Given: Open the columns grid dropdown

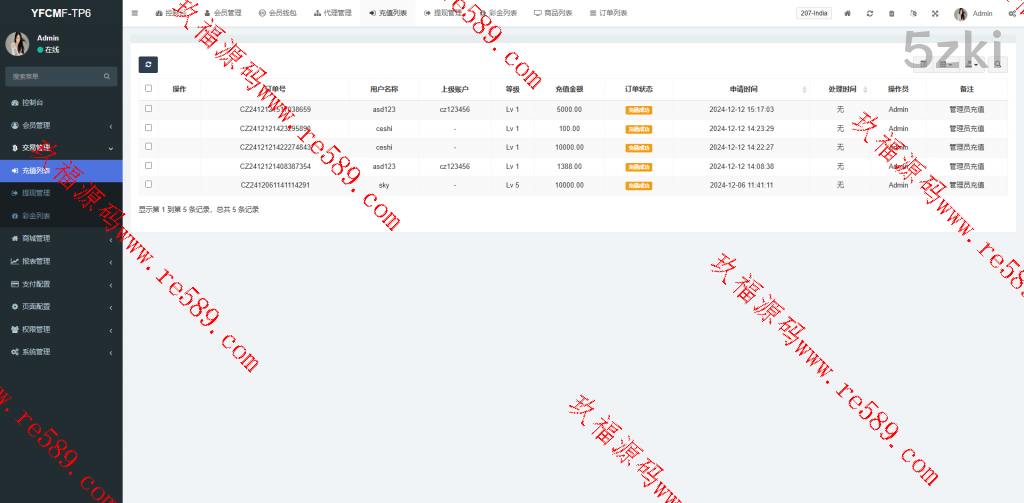Looking at the screenshot, I should (x=944, y=65).
